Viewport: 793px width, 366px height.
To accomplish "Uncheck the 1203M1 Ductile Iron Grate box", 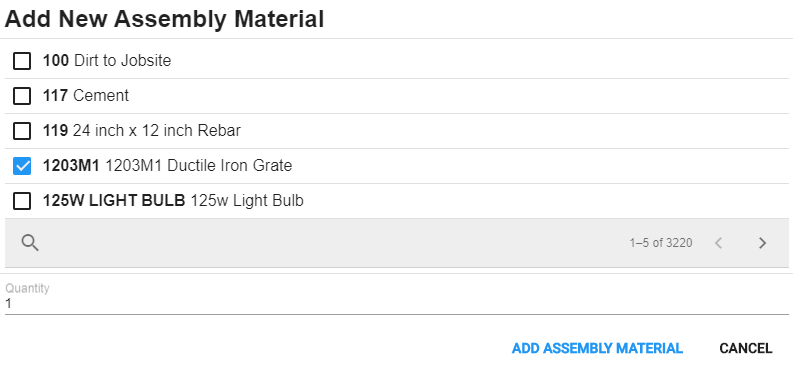I will 22,166.
